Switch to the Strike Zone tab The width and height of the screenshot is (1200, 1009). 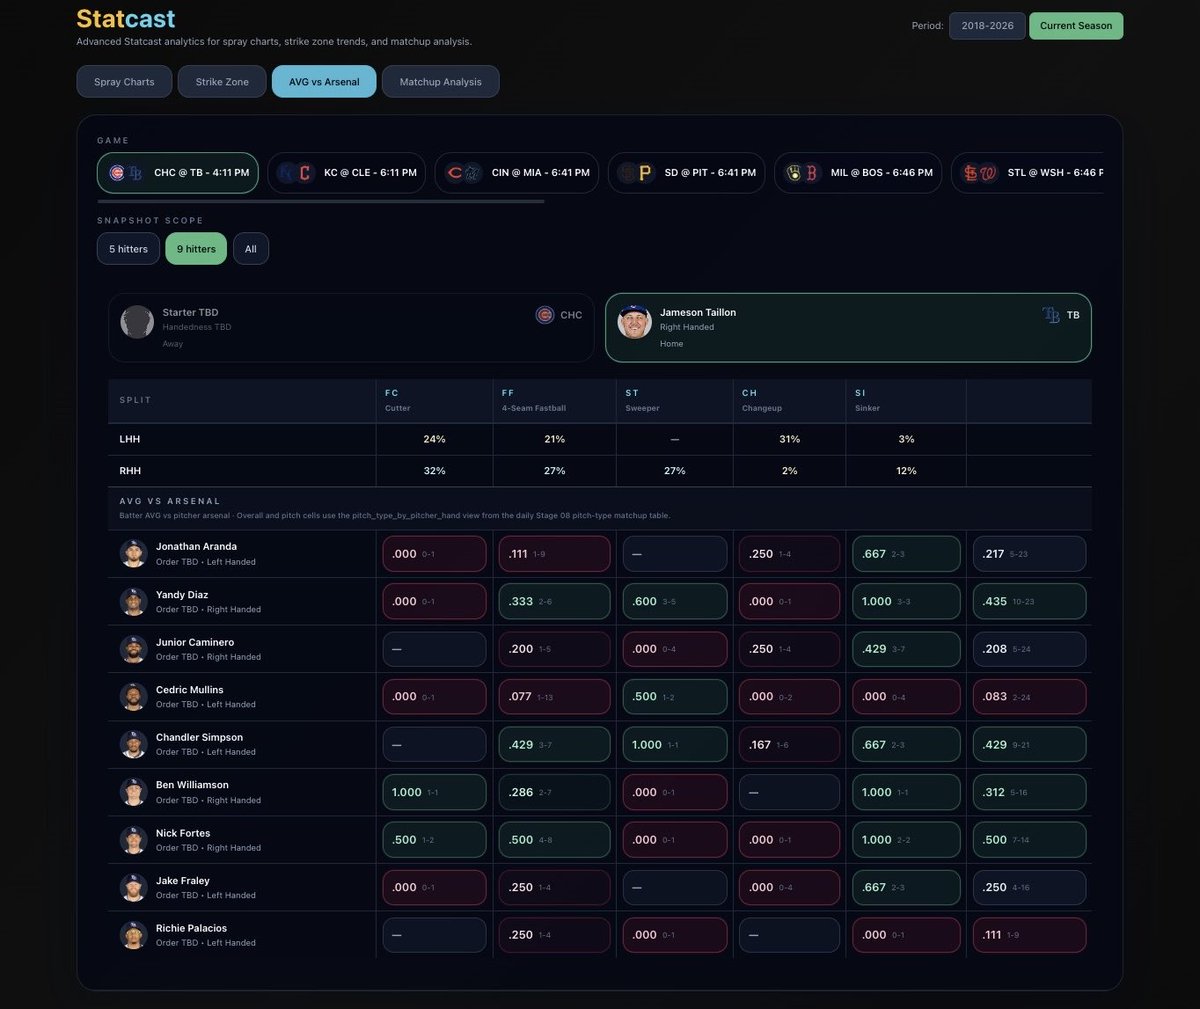[x=222, y=82]
